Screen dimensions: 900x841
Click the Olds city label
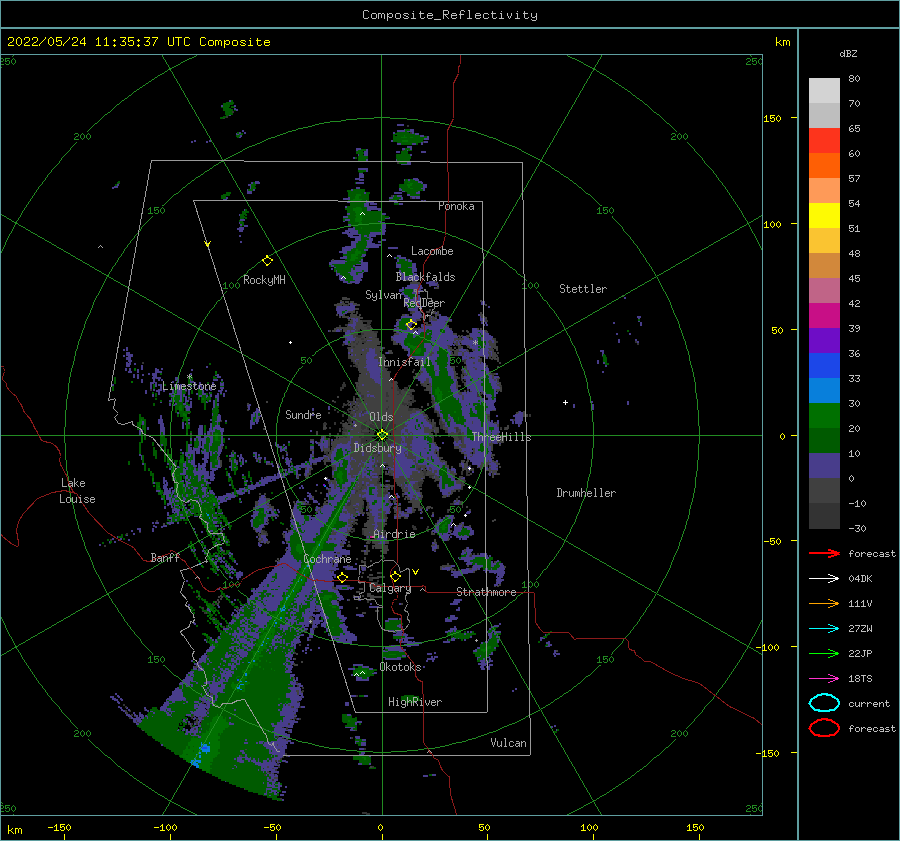point(381,417)
